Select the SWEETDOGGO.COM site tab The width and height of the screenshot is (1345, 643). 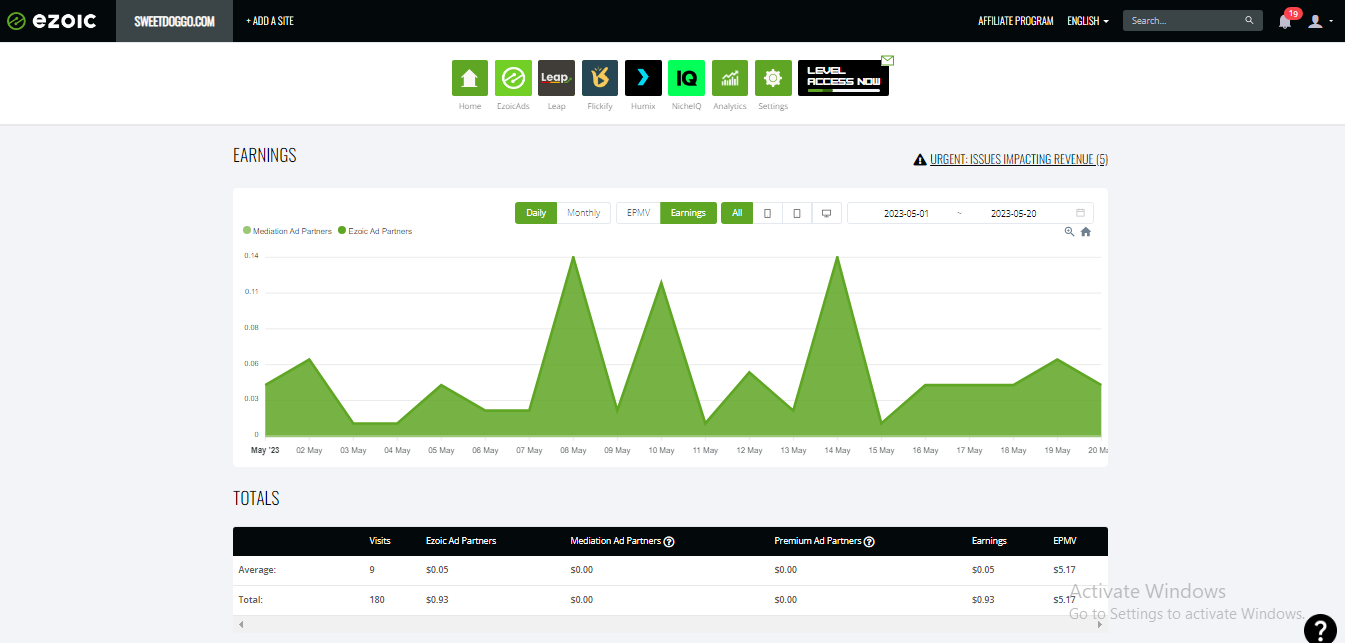(175, 21)
